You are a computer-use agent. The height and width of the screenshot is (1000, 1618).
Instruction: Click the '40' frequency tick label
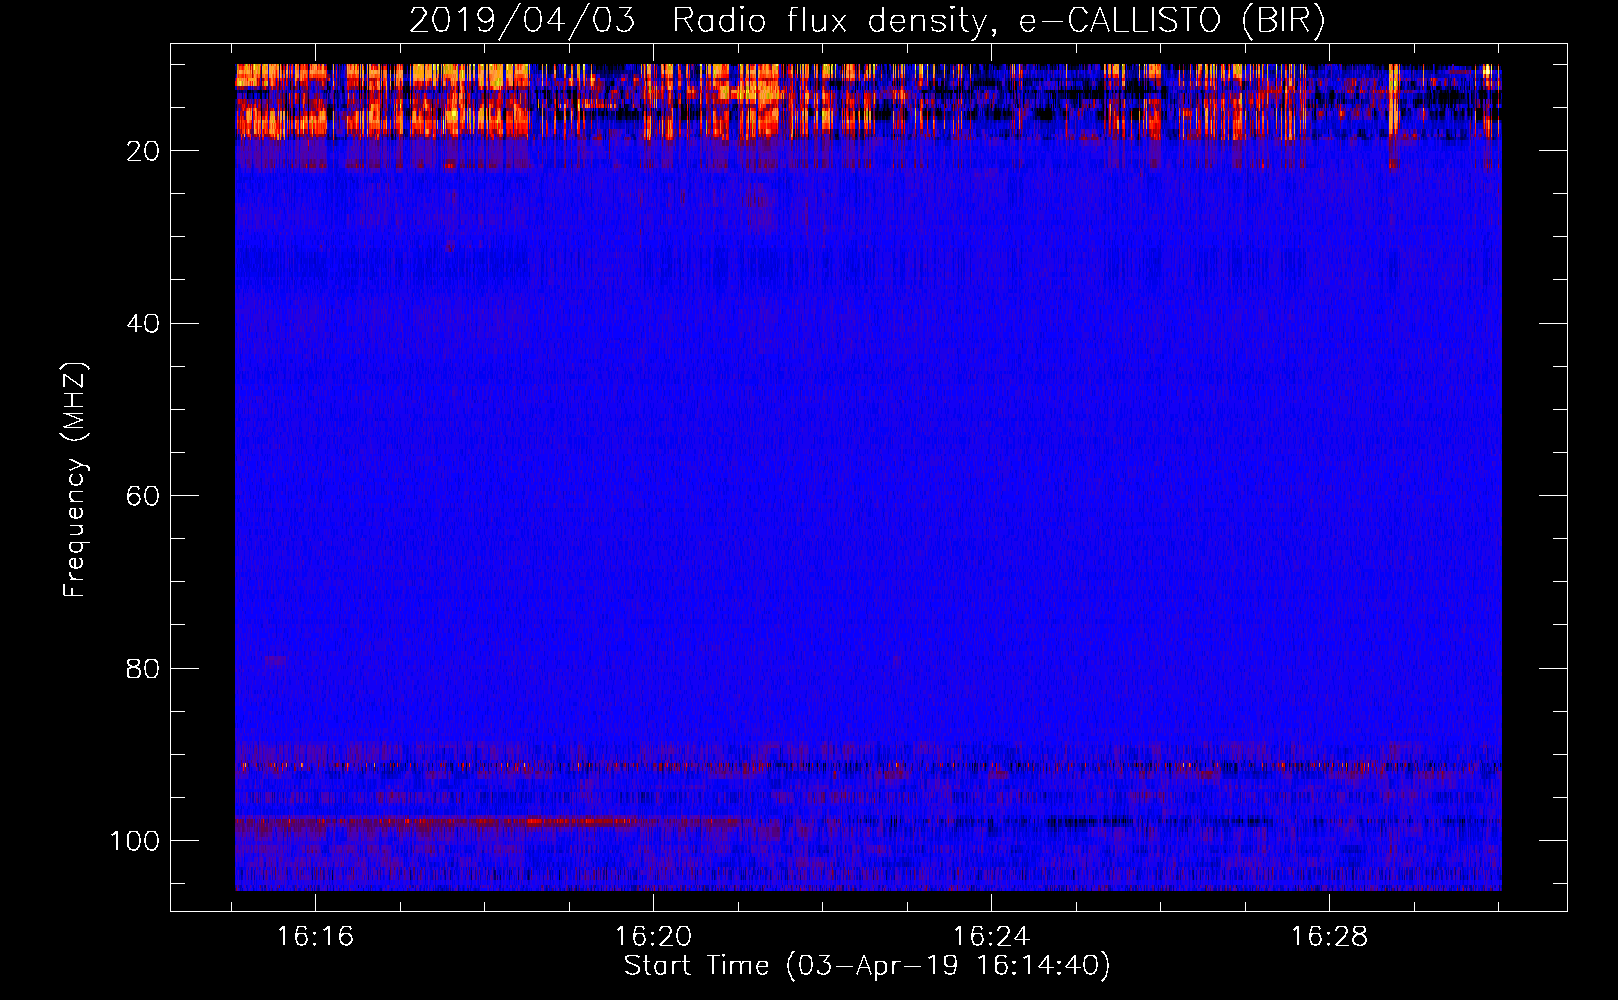click(x=143, y=323)
